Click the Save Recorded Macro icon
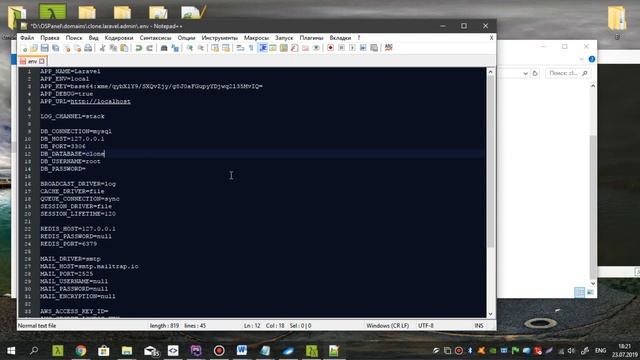The height and width of the screenshot is (360, 640). point(374,48)
